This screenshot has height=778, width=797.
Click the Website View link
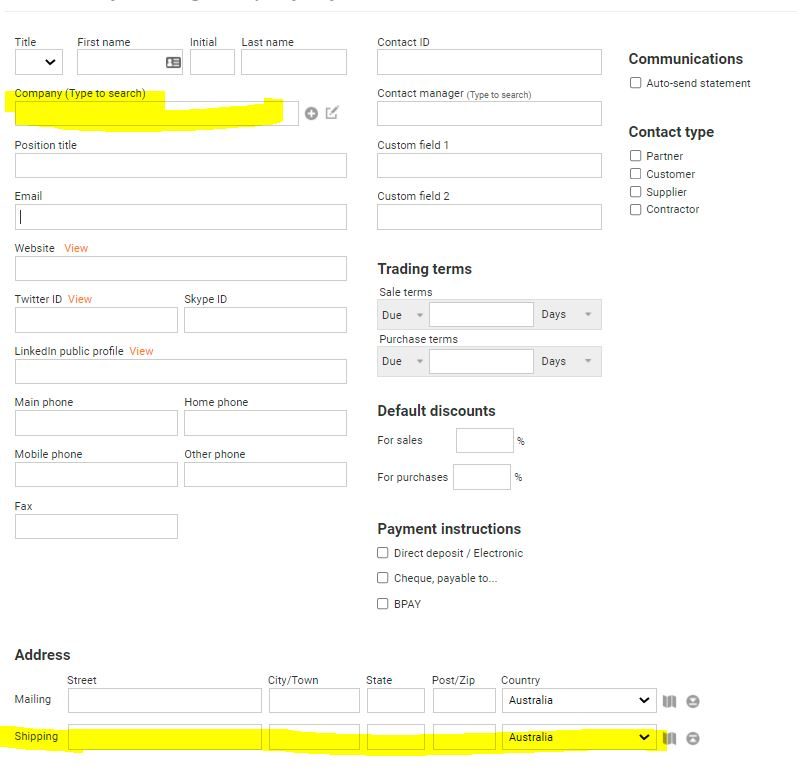tap(76, 248)
